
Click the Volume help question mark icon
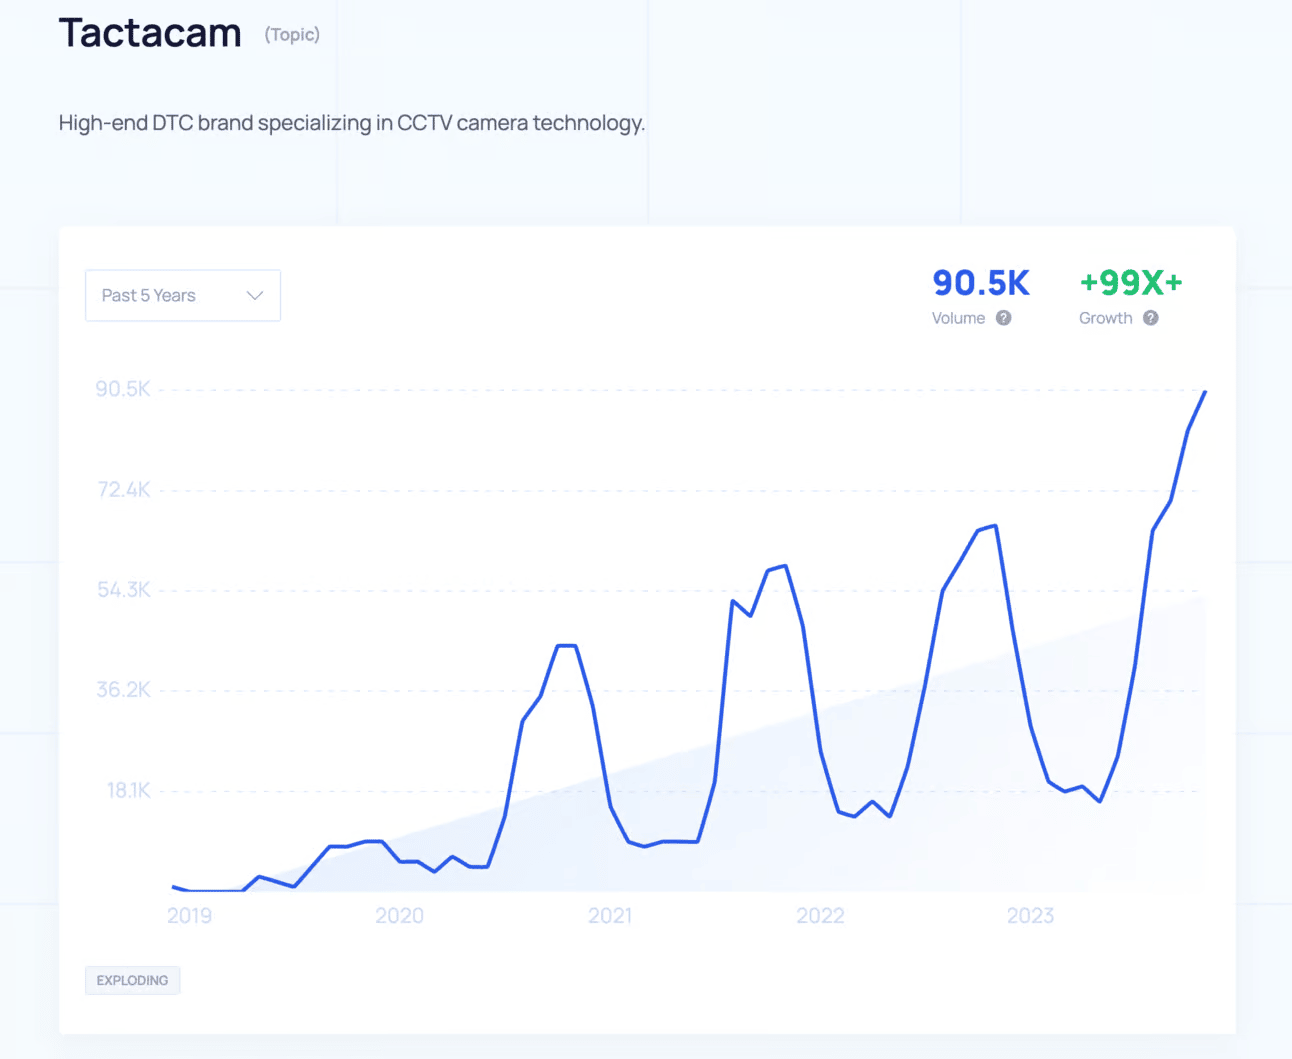pyautogui.click(x=1003, y=318)
